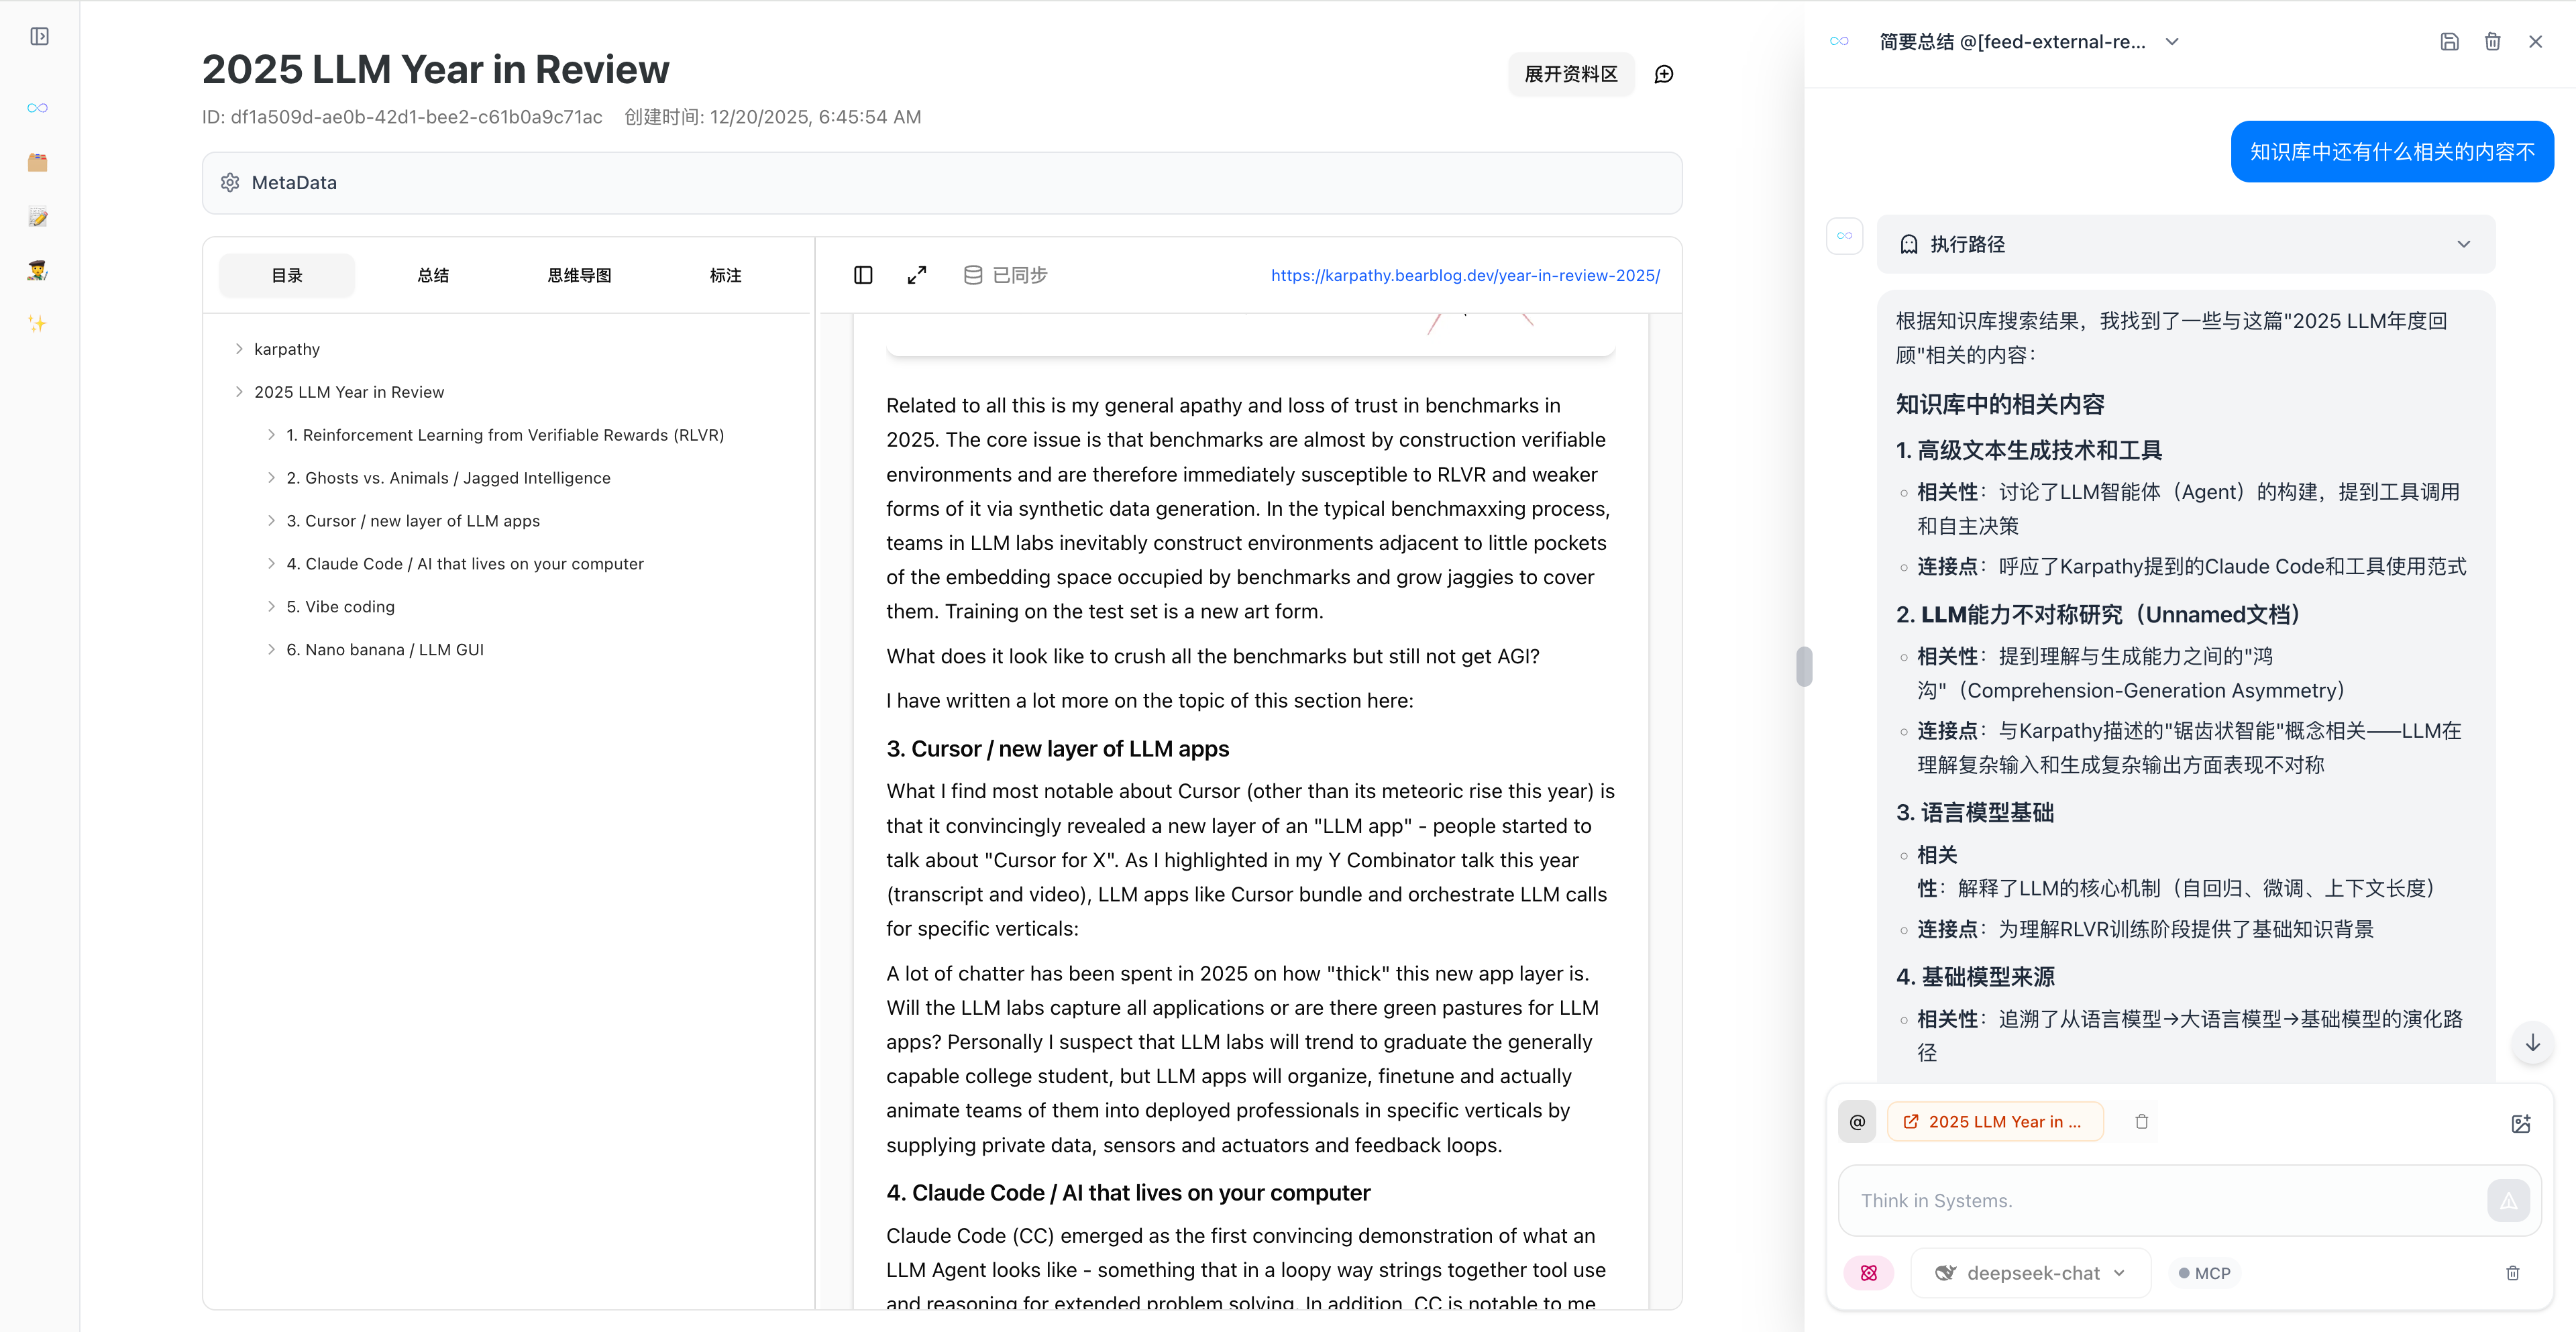Expand reader to fullscreen with arrows icon
Screen dimensions: 2576x1332
pyautogui.click(x=916, y=275)
